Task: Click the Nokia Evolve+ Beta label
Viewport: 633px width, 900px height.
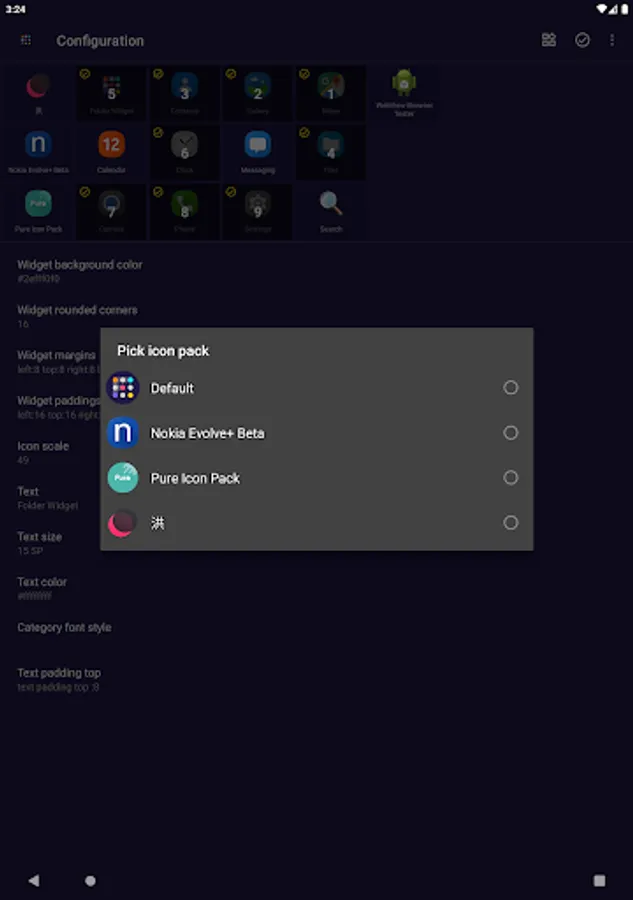Action: click(x=207, y=433)
